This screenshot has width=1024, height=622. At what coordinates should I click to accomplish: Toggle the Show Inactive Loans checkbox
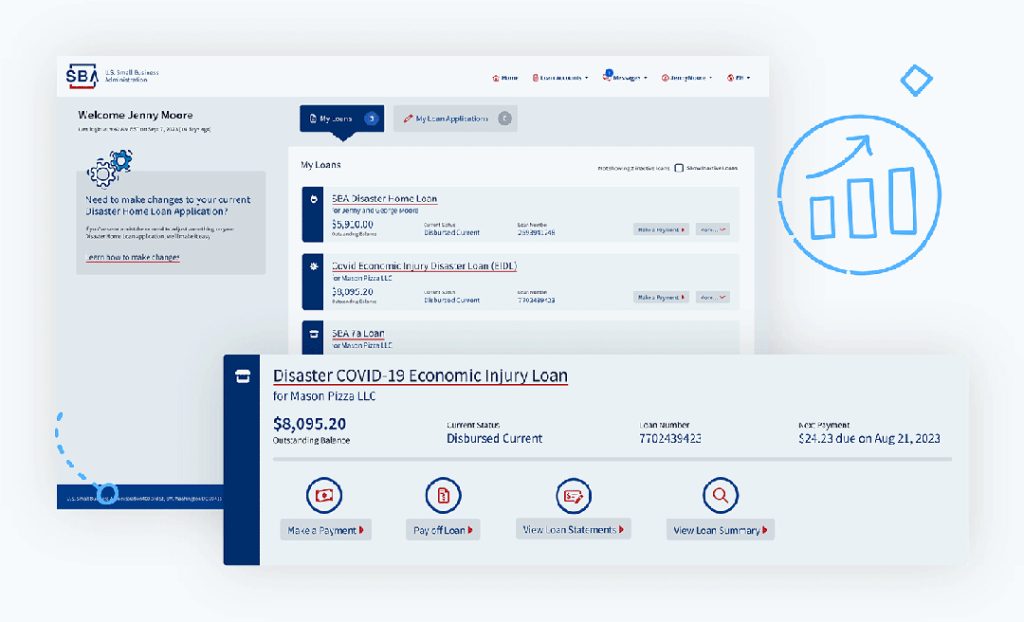point(679,168)
